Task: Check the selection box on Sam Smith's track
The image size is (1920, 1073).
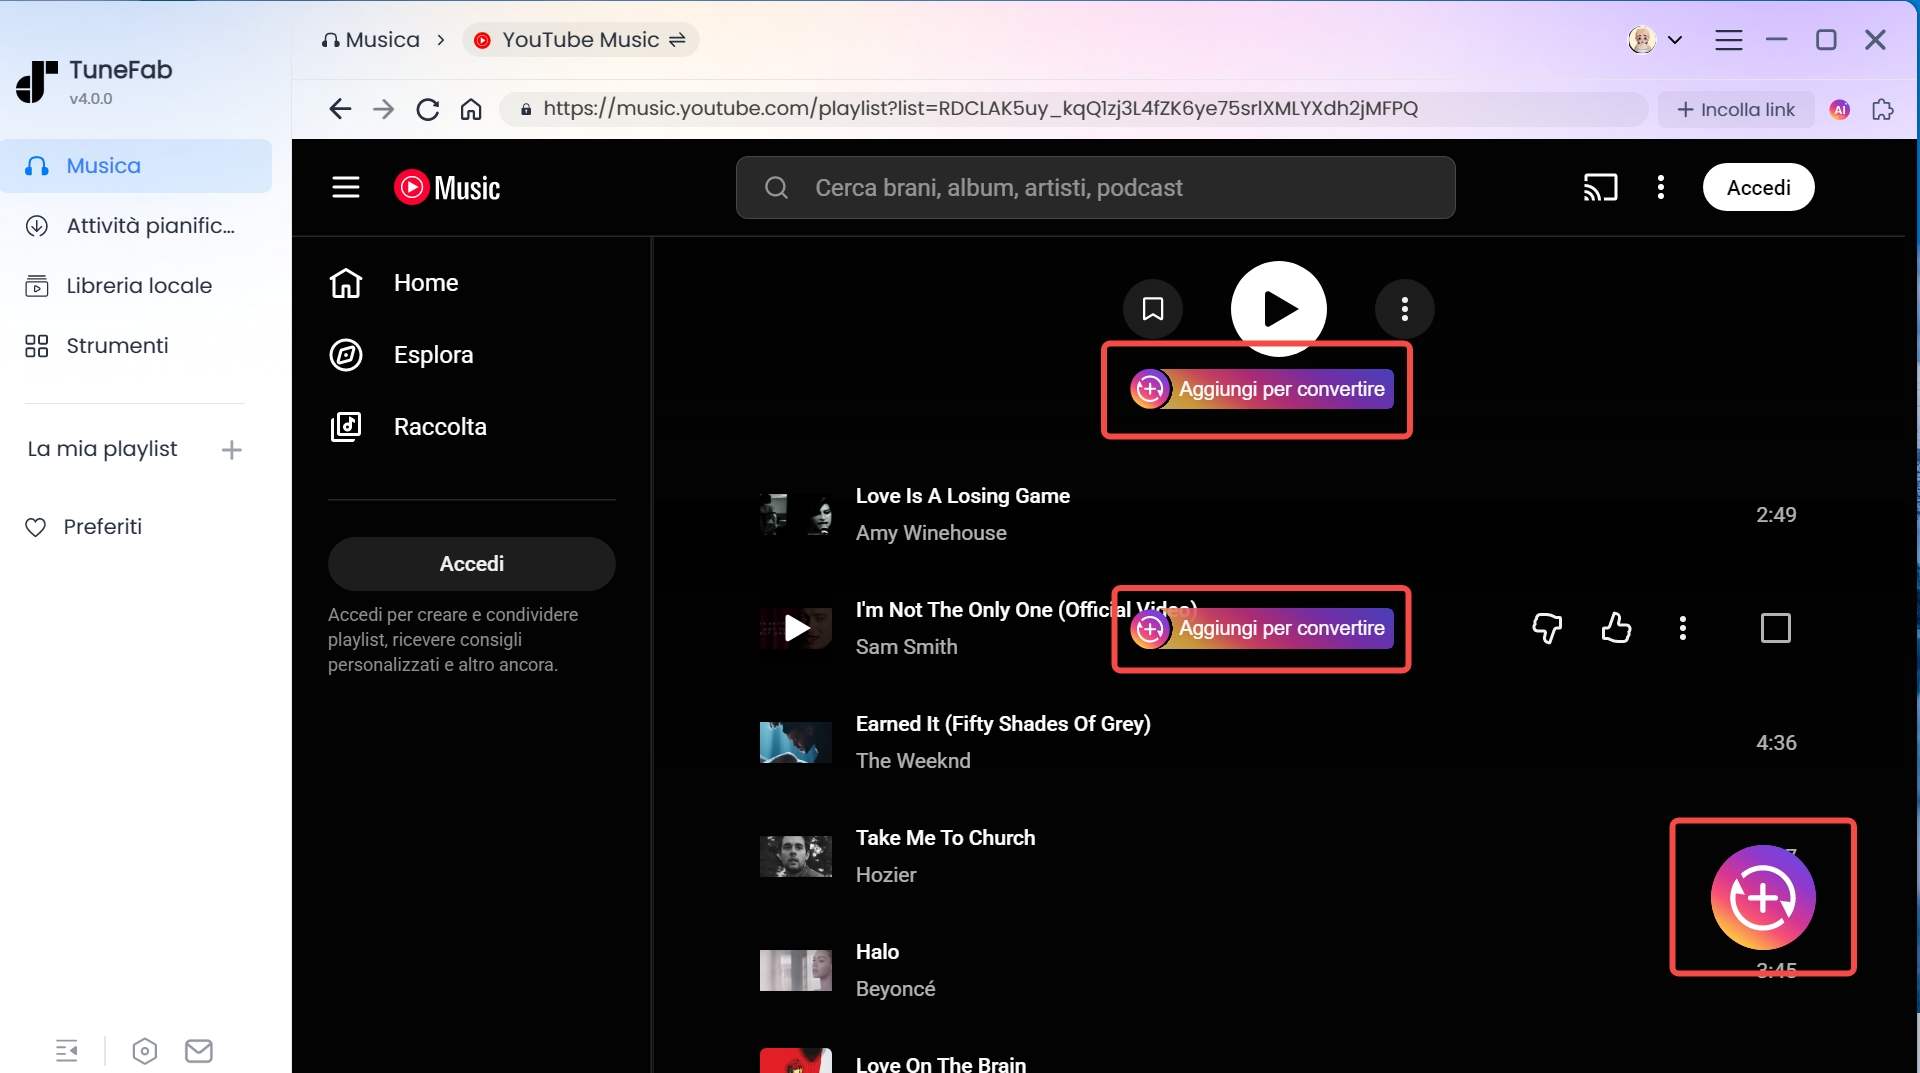Action: [1775, 628]
